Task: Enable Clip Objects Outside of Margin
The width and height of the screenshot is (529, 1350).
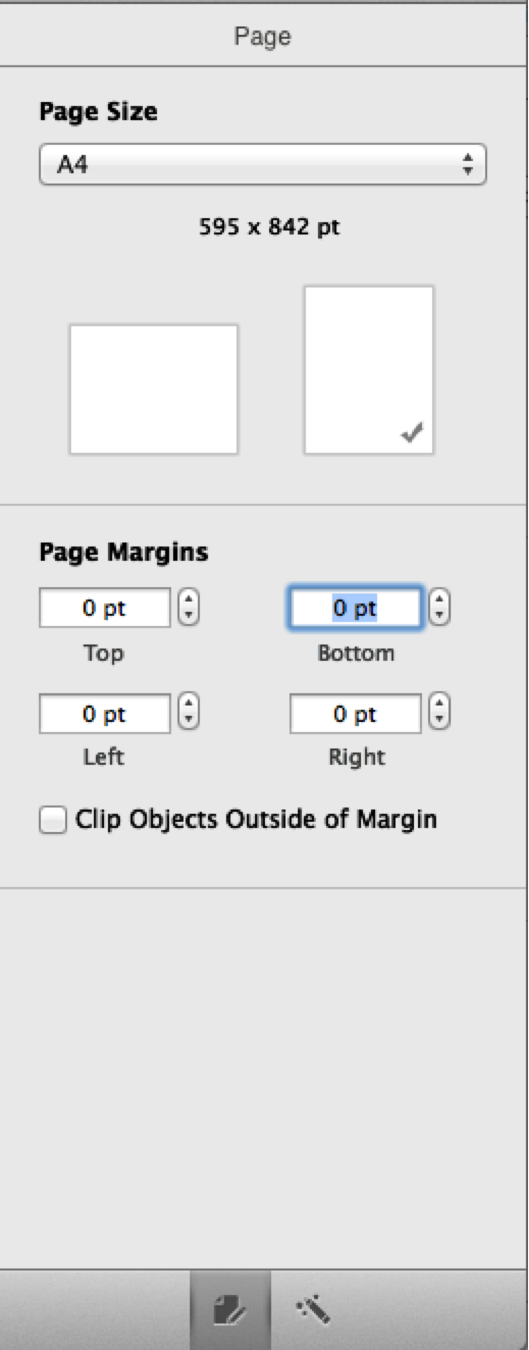Action: point(52,821)
